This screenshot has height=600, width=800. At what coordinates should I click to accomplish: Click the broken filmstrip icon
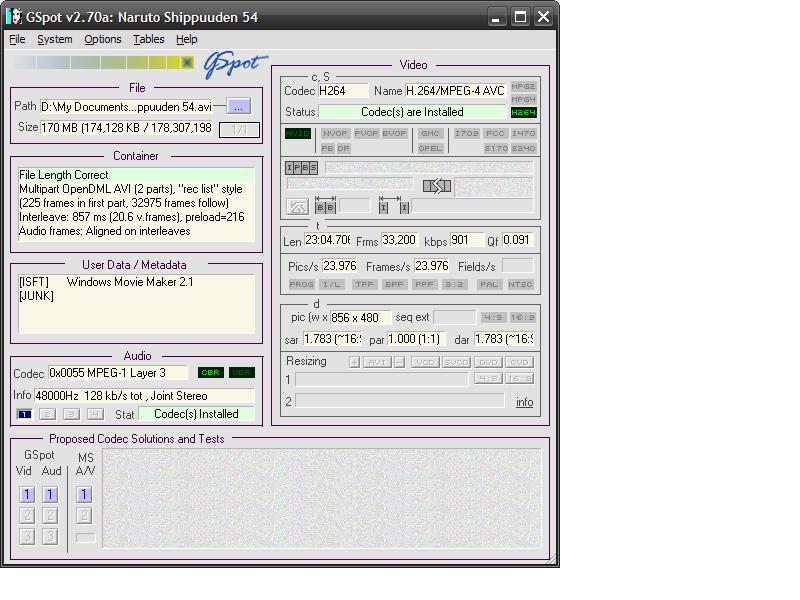click(437, 186)
